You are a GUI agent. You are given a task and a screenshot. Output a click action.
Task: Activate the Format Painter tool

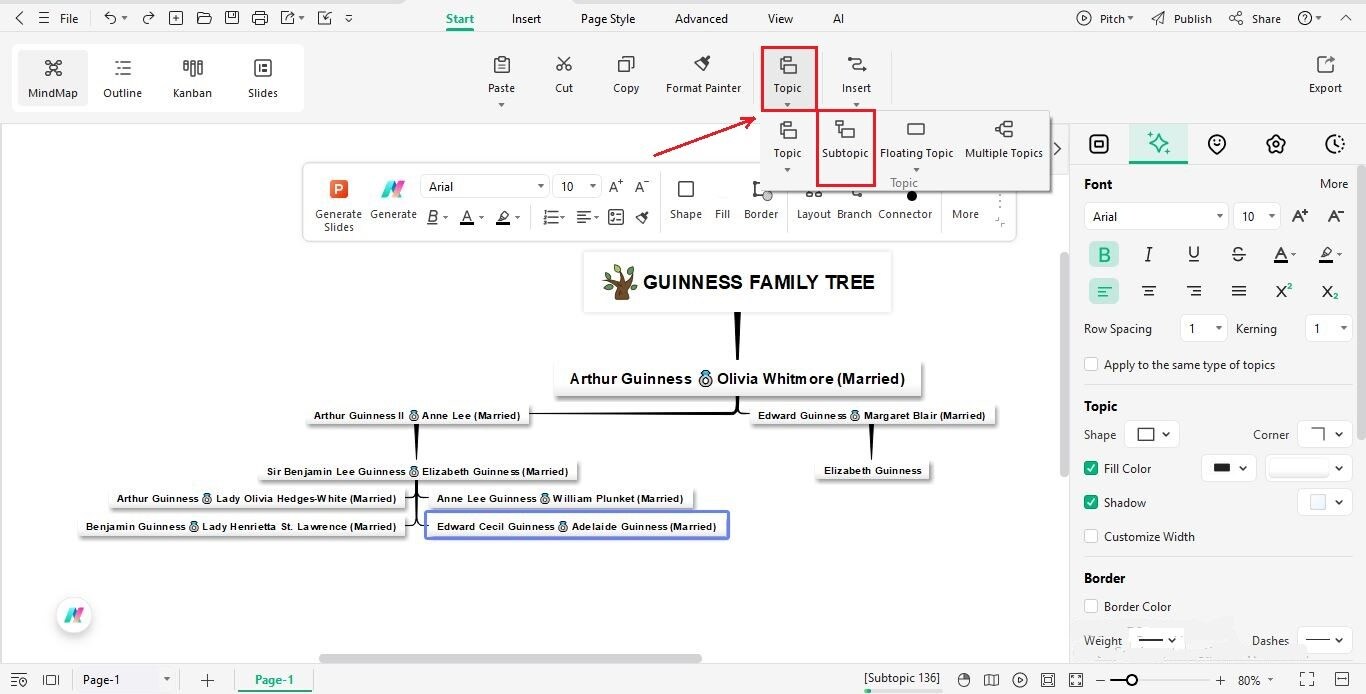coord(703,74)
